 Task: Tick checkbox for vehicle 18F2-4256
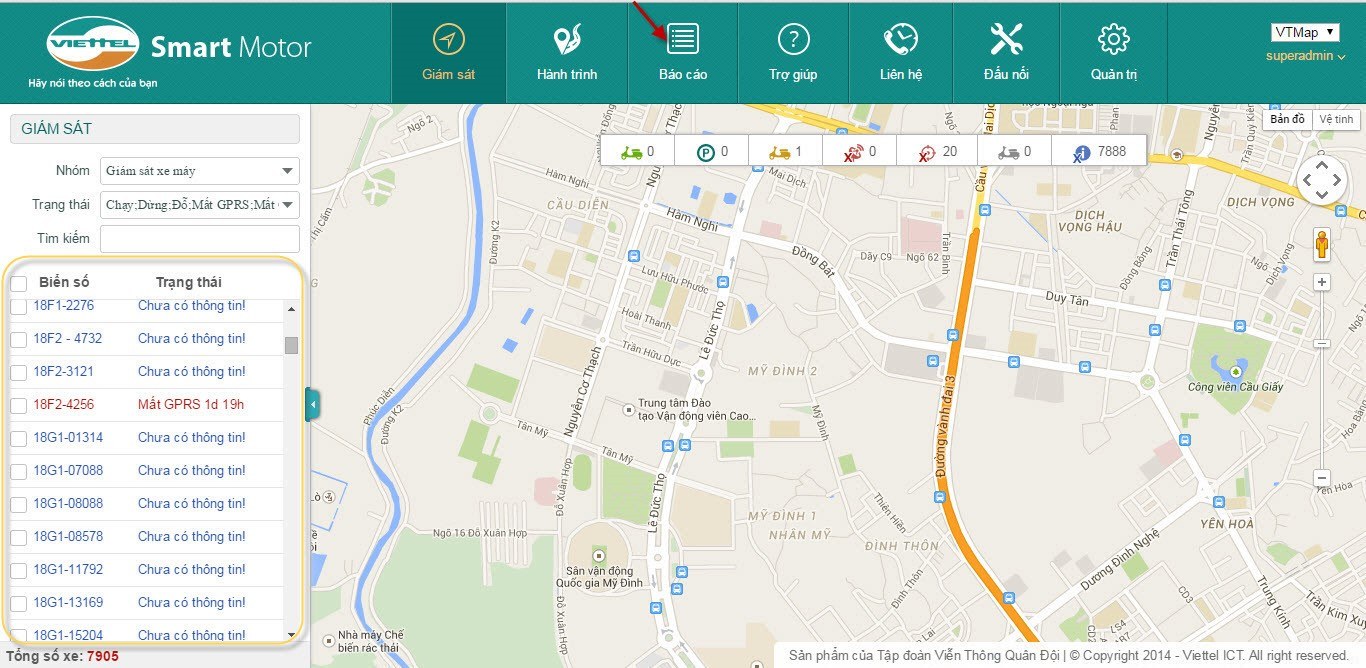(18, 405)
